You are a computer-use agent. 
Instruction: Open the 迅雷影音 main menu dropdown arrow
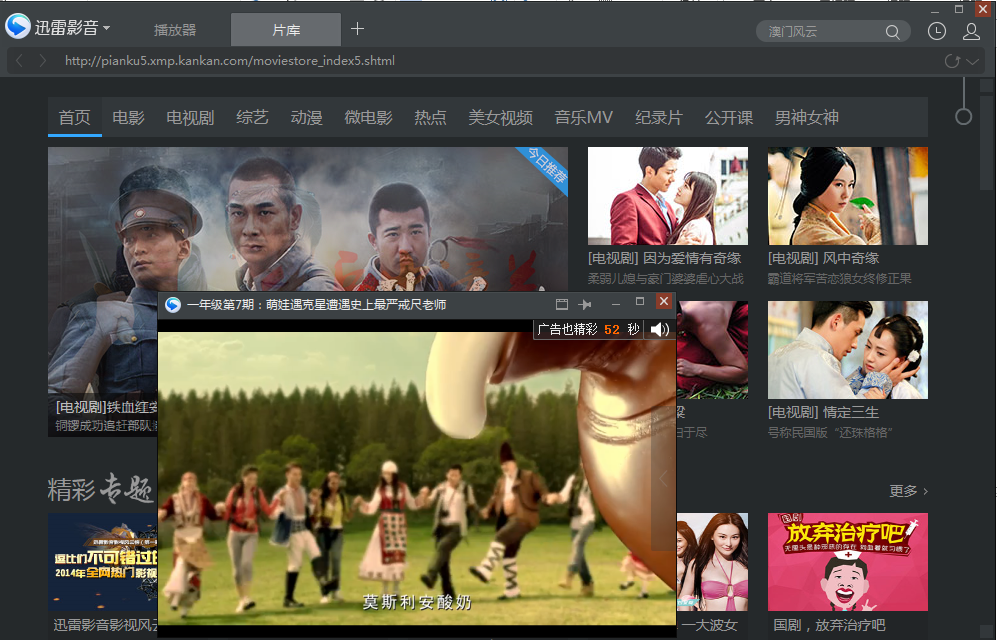click(106, 28)
